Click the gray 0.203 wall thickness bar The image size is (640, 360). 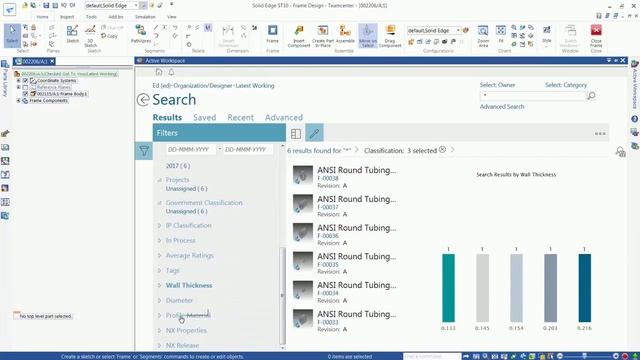coord(550,288)
